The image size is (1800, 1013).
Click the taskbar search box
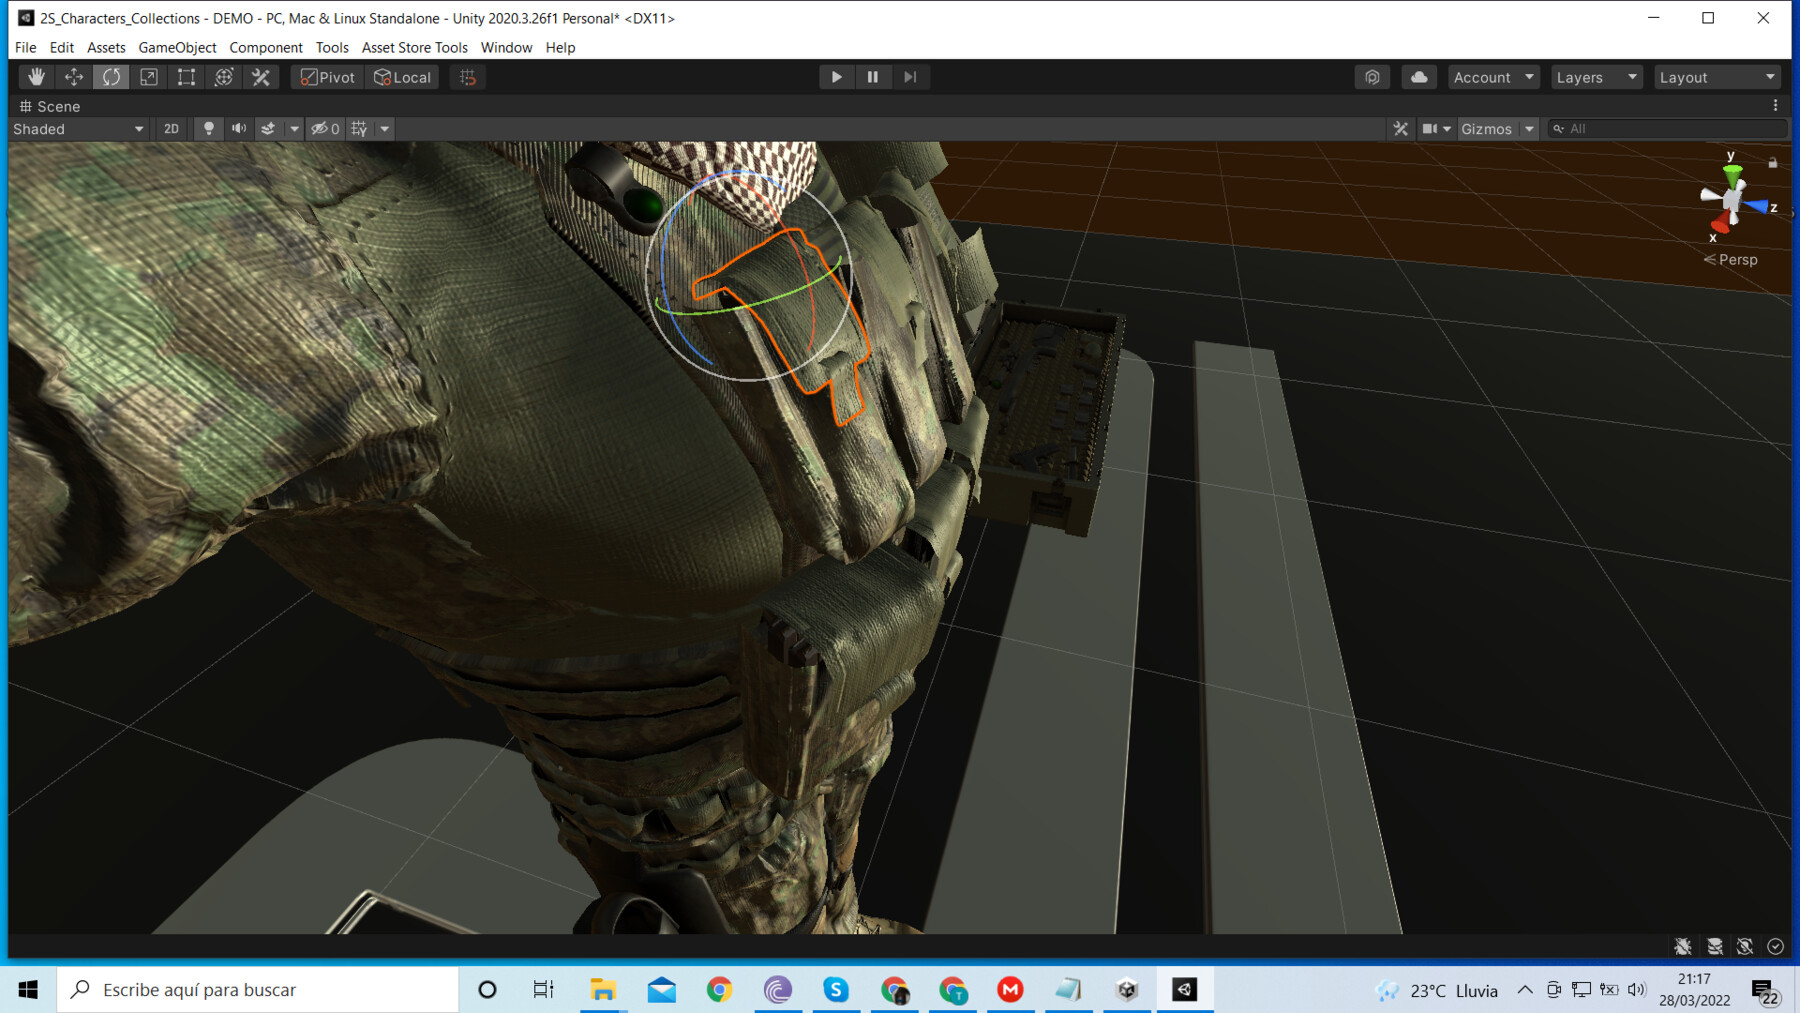pyautogui.click(x=258, y=989)
